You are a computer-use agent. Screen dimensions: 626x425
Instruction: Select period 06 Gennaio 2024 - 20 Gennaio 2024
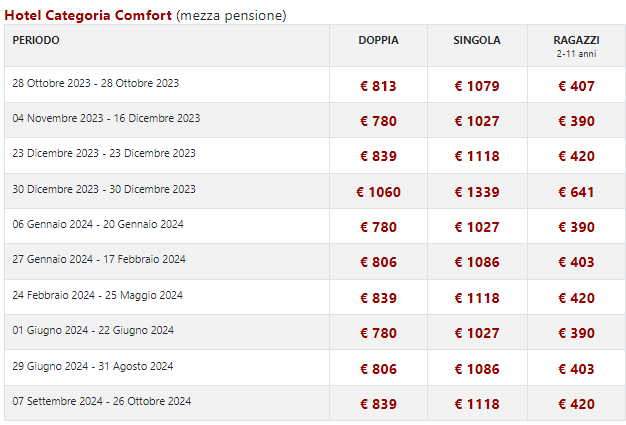pyautogui.click(x=98, y=224)
